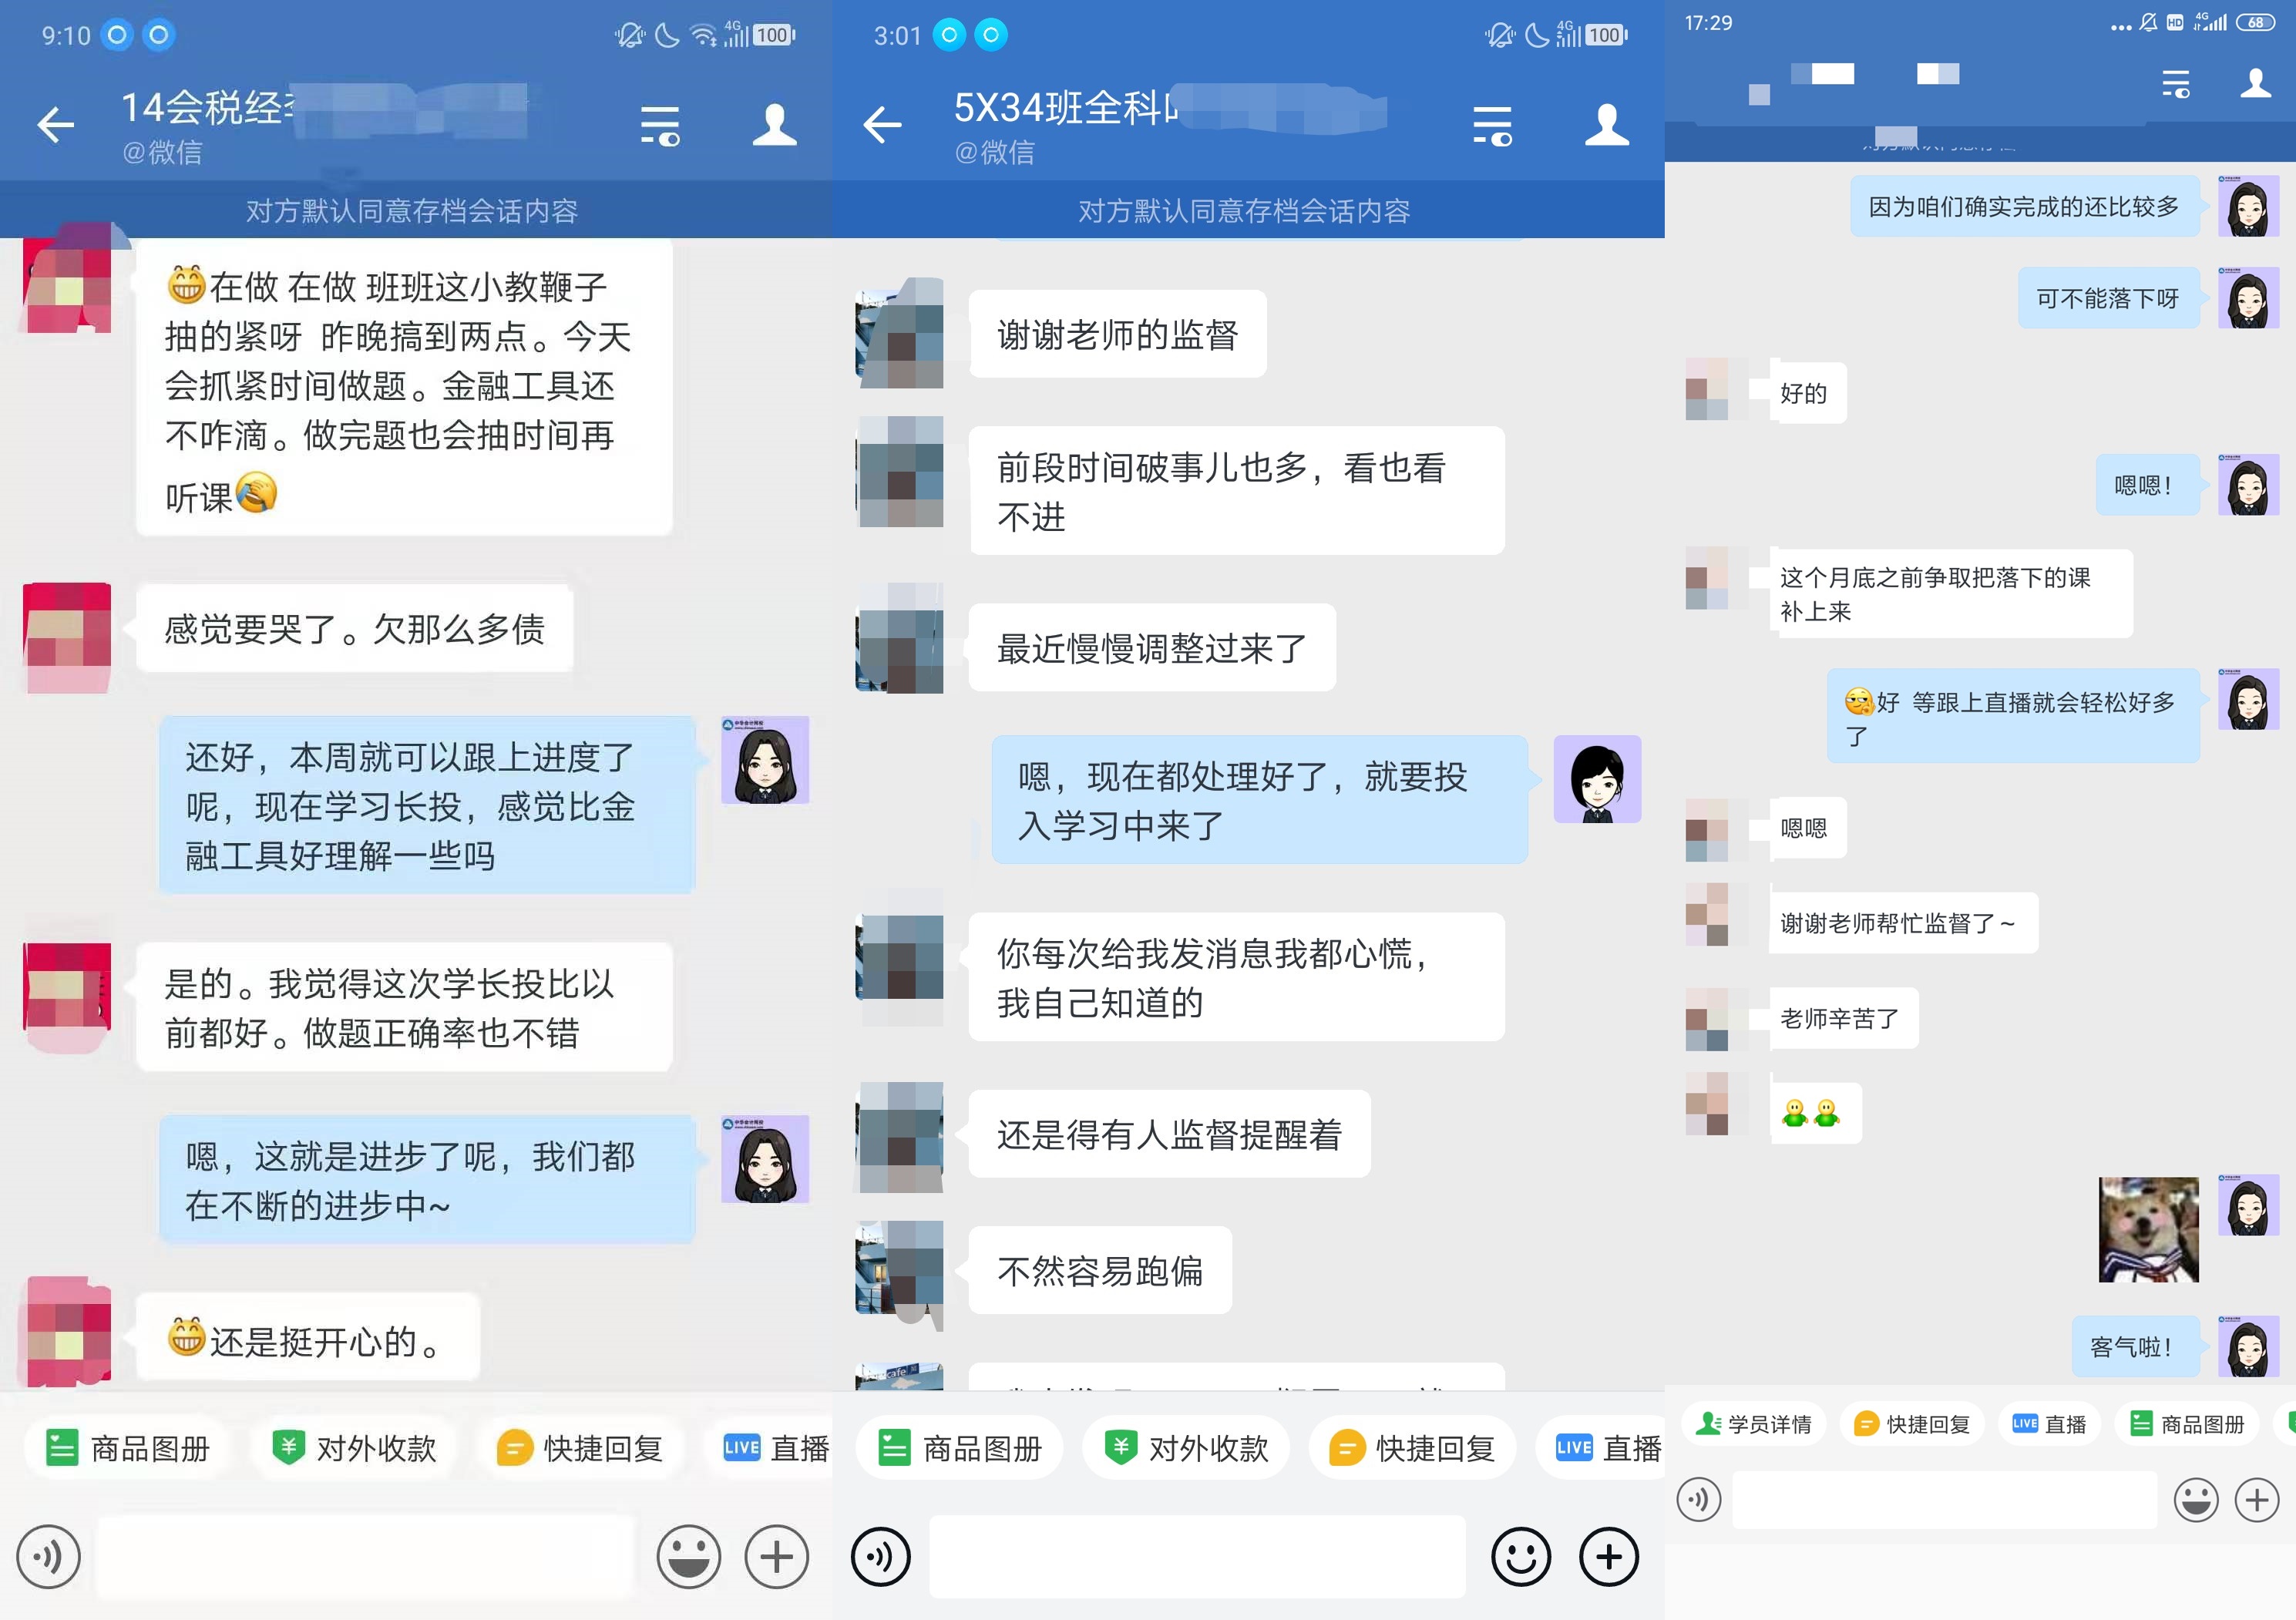The width and height of the screenshot is (2296, 1620).
Task: Open the emoji smiley picker
Action: tap(689, 1557)
